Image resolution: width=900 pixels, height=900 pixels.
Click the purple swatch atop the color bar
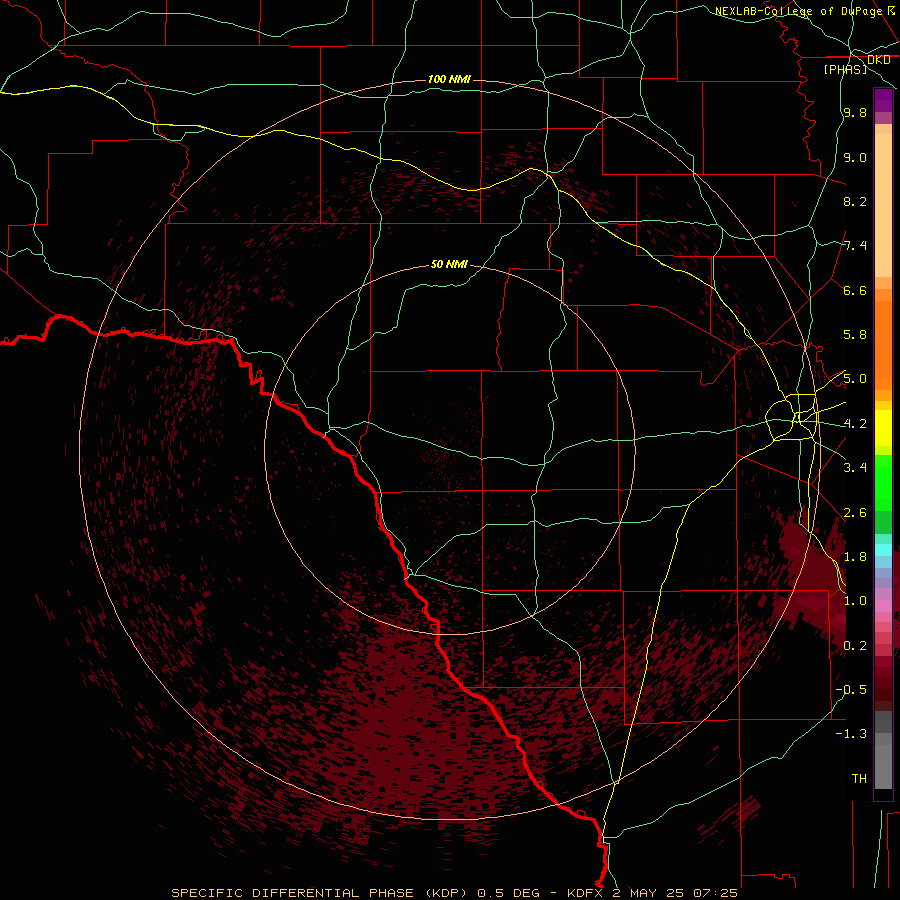coord(883,101)
